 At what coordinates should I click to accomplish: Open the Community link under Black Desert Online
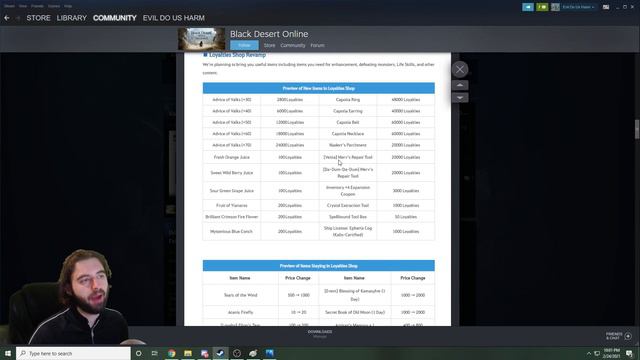point(293,45)
